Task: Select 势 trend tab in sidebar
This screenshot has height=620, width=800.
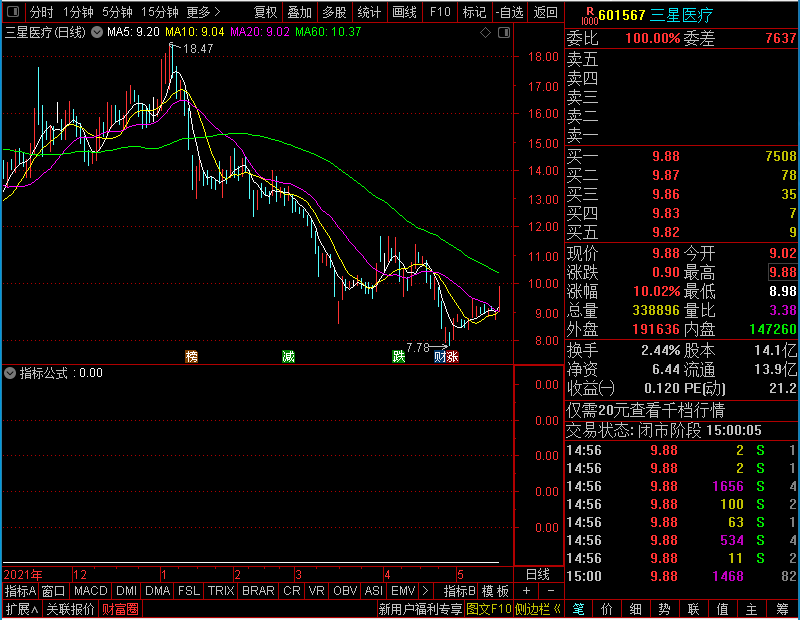Action: pyautogui.click(x=664, y=609)
